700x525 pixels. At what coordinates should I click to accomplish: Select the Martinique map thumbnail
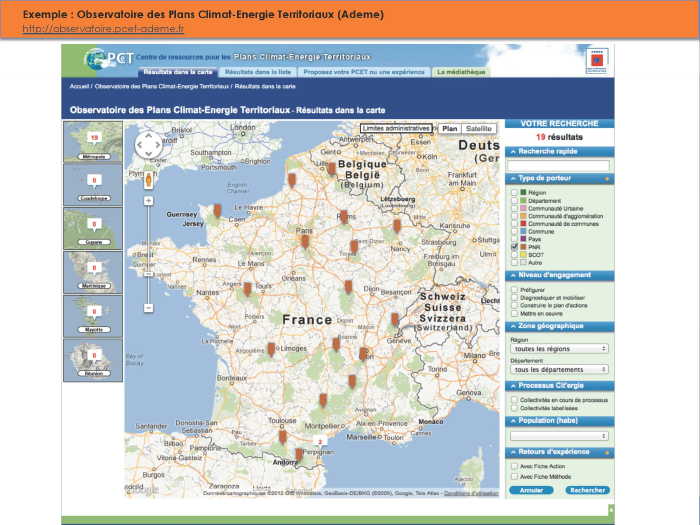pyautogui.click(x=93, y=272)
